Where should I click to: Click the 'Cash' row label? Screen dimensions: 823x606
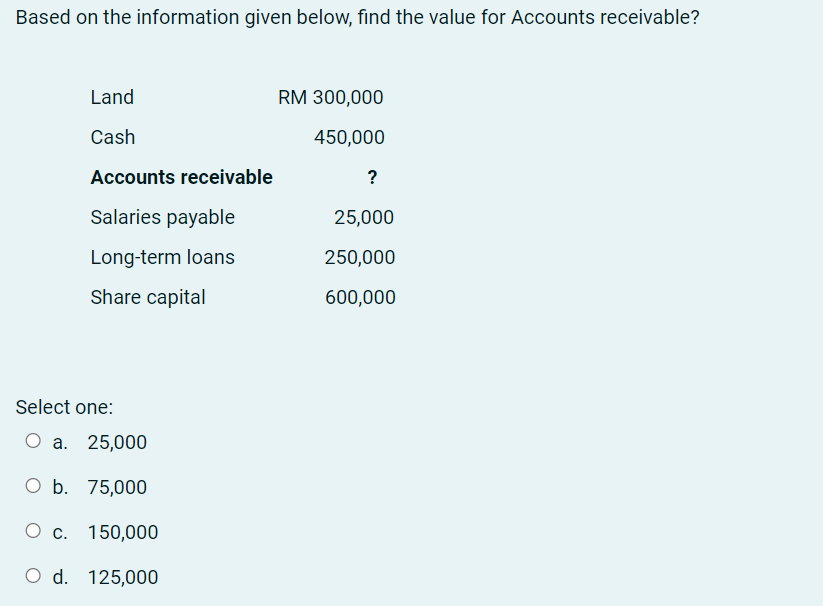(x=112, y=137)
